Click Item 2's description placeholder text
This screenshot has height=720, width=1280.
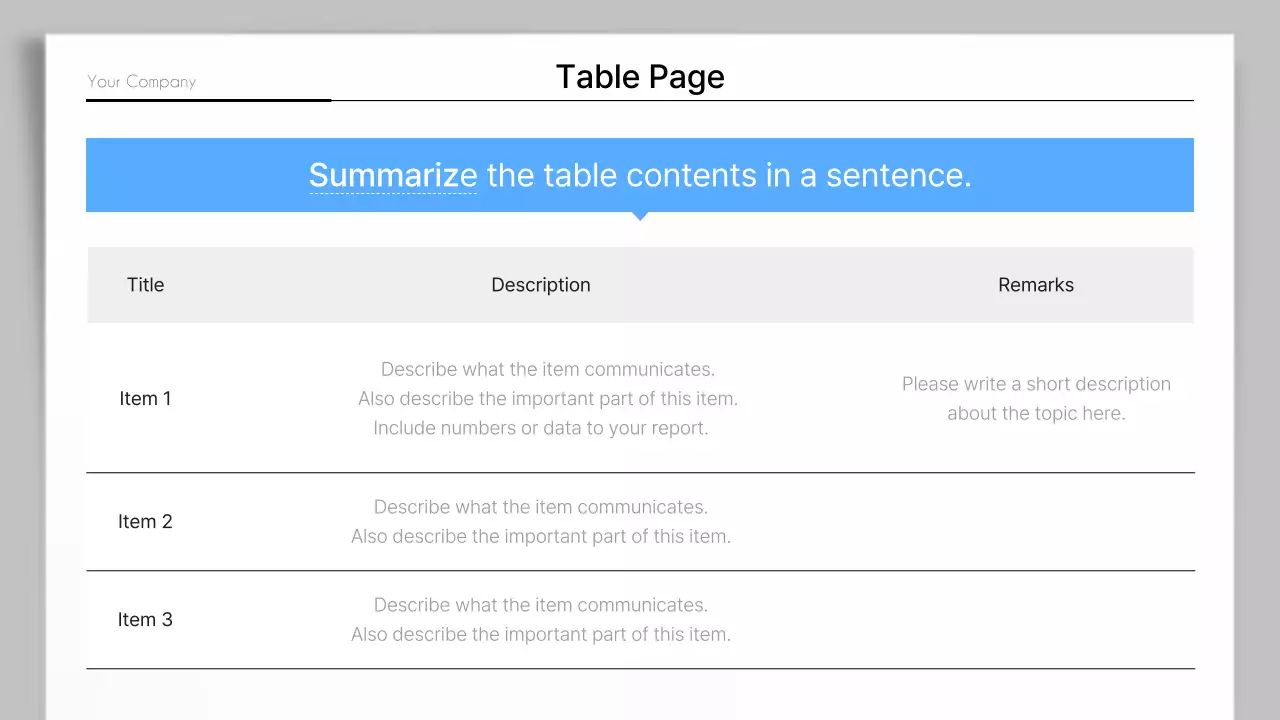[540, 521]
